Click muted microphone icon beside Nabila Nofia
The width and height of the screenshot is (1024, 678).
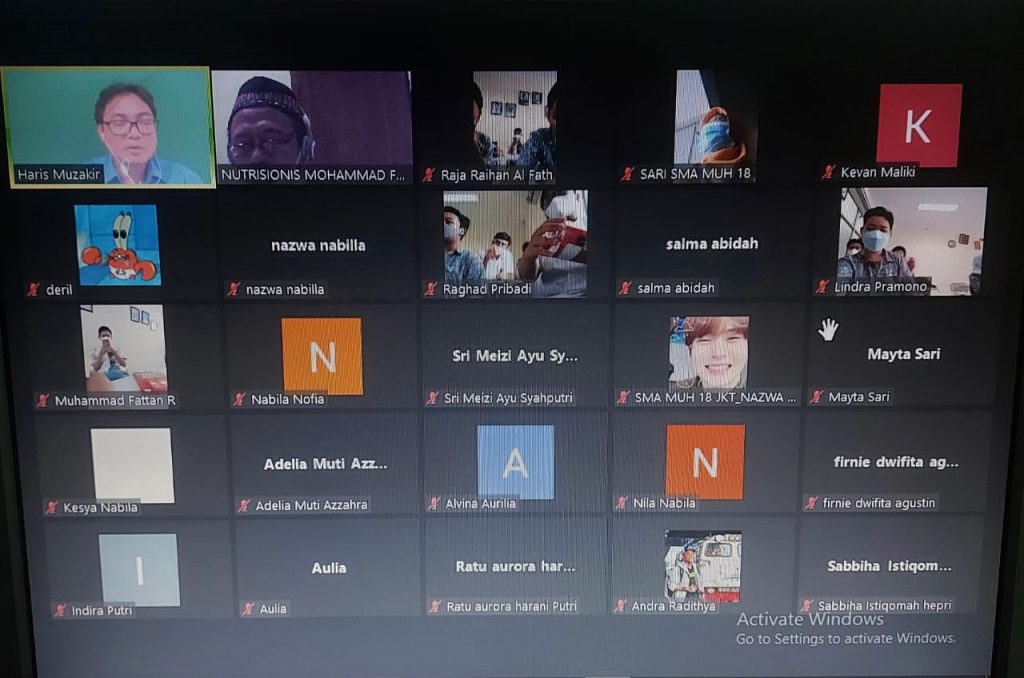coord(239,399)
